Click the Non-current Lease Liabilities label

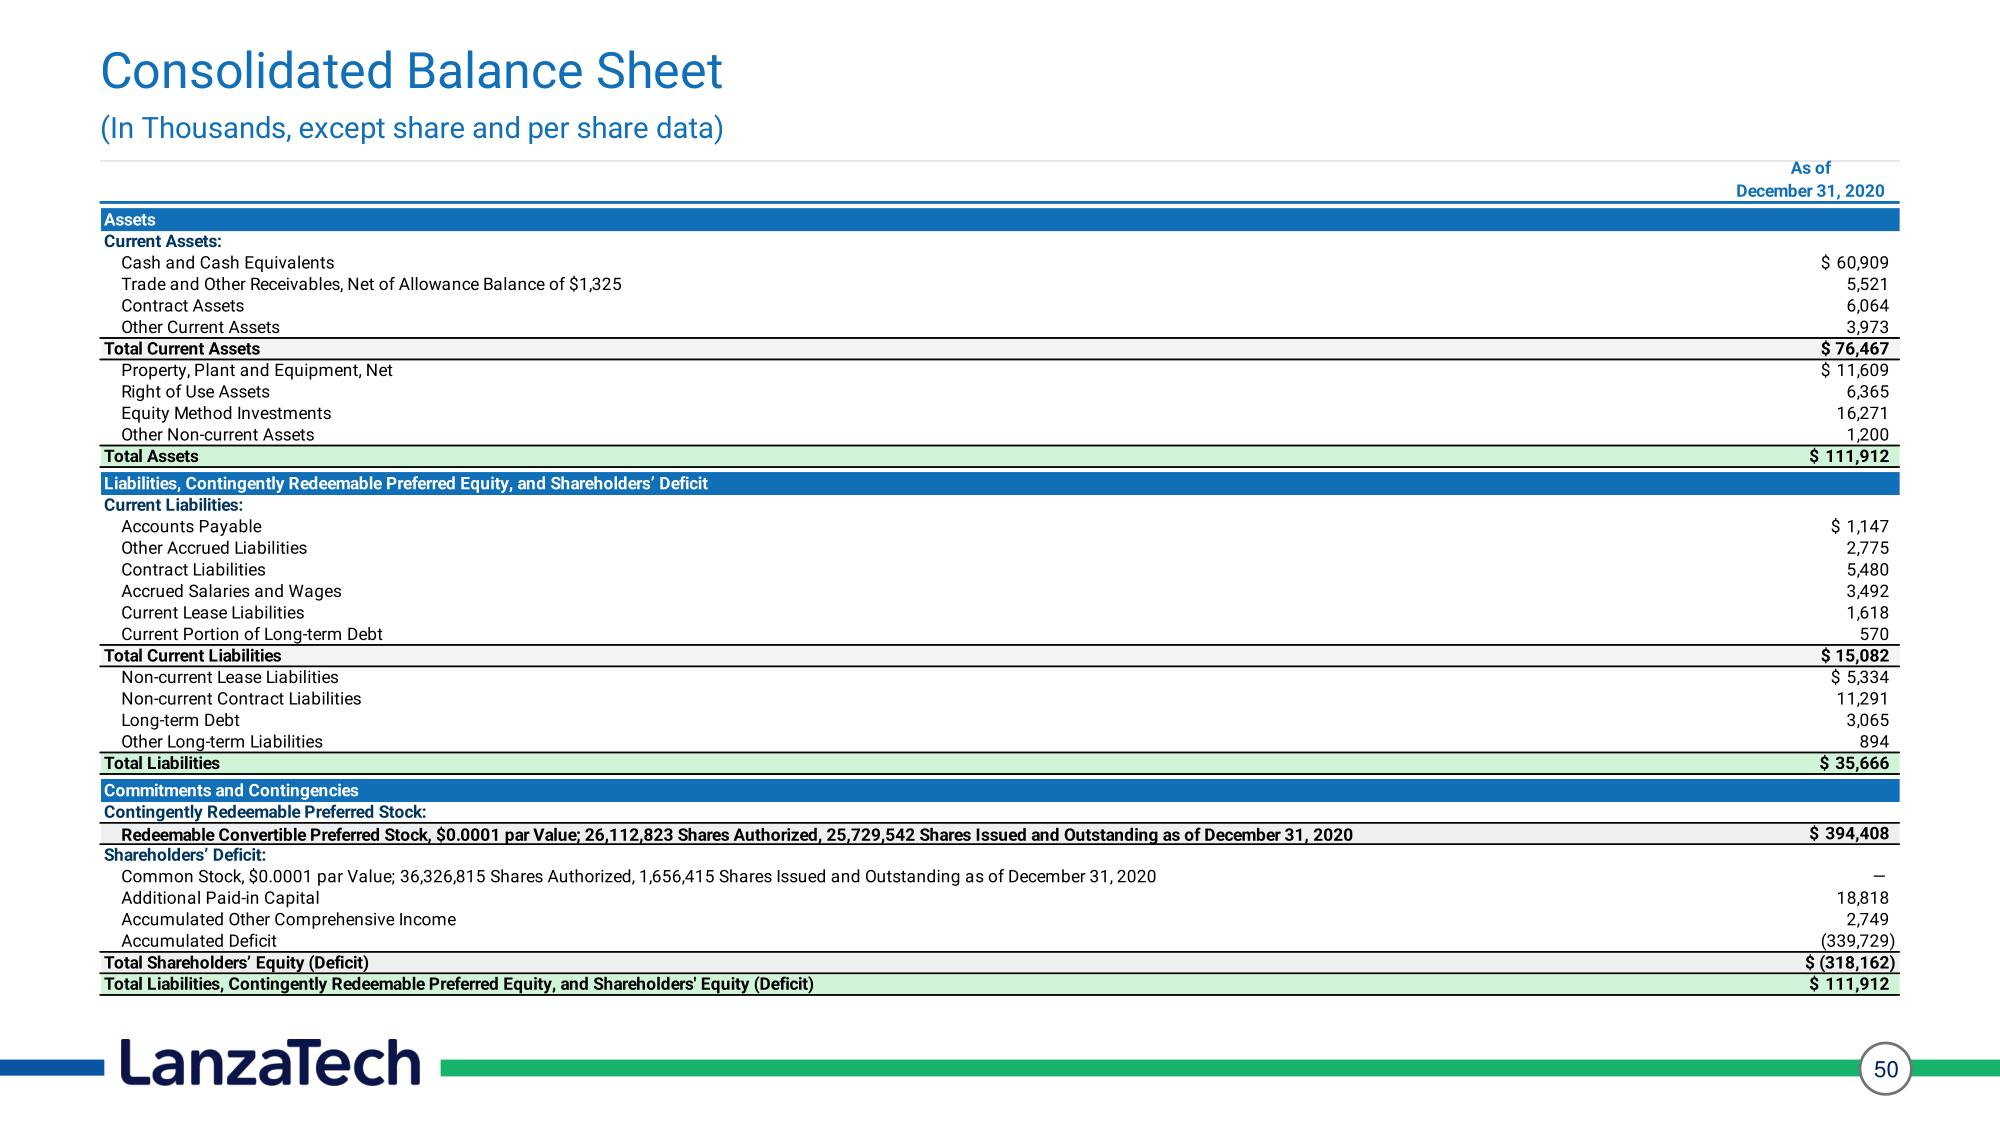230,677
